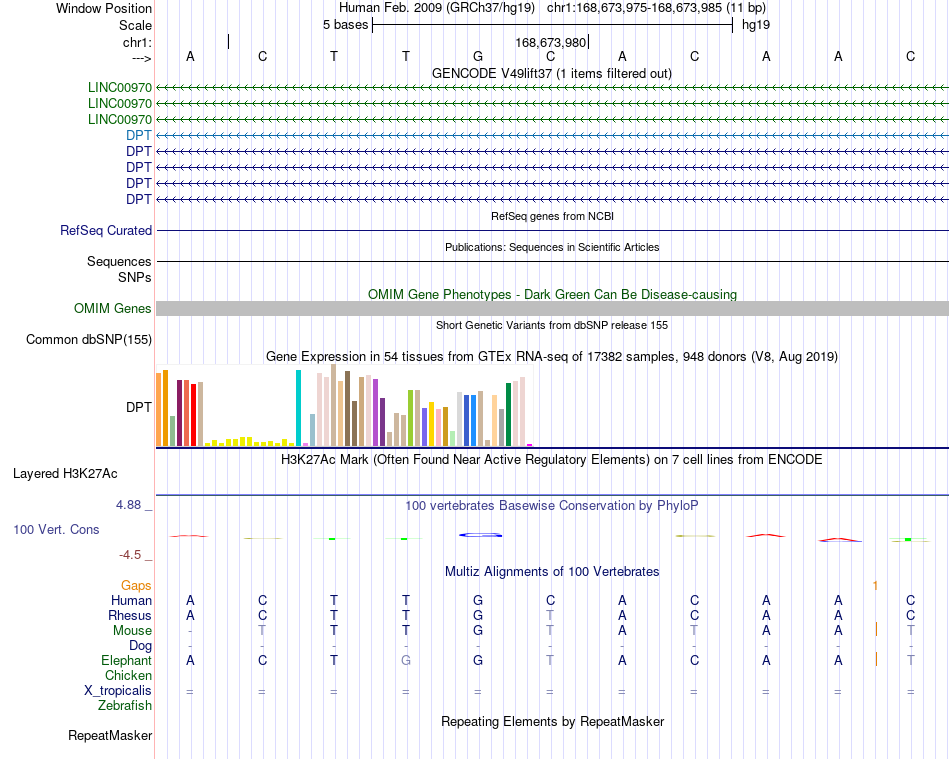
Task: Click the GENCODE V49lift37 track title
Action: coord(551,73)
